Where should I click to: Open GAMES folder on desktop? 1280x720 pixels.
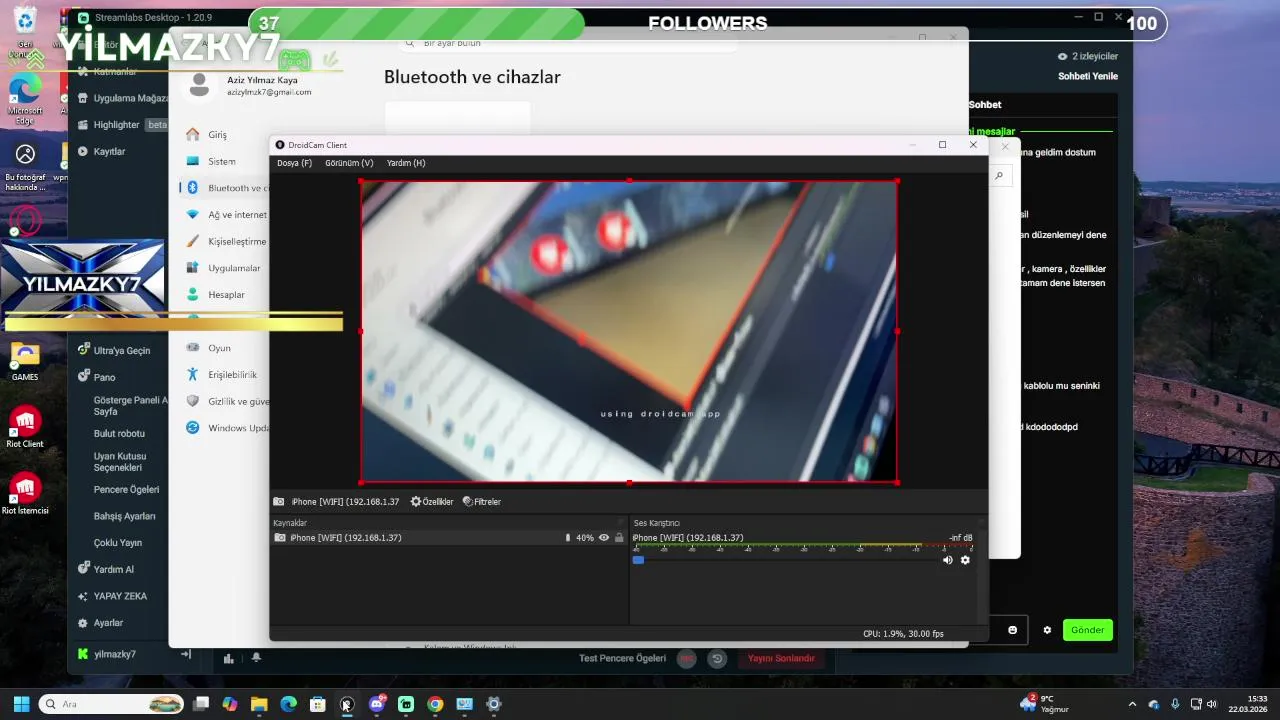[25, 361]
